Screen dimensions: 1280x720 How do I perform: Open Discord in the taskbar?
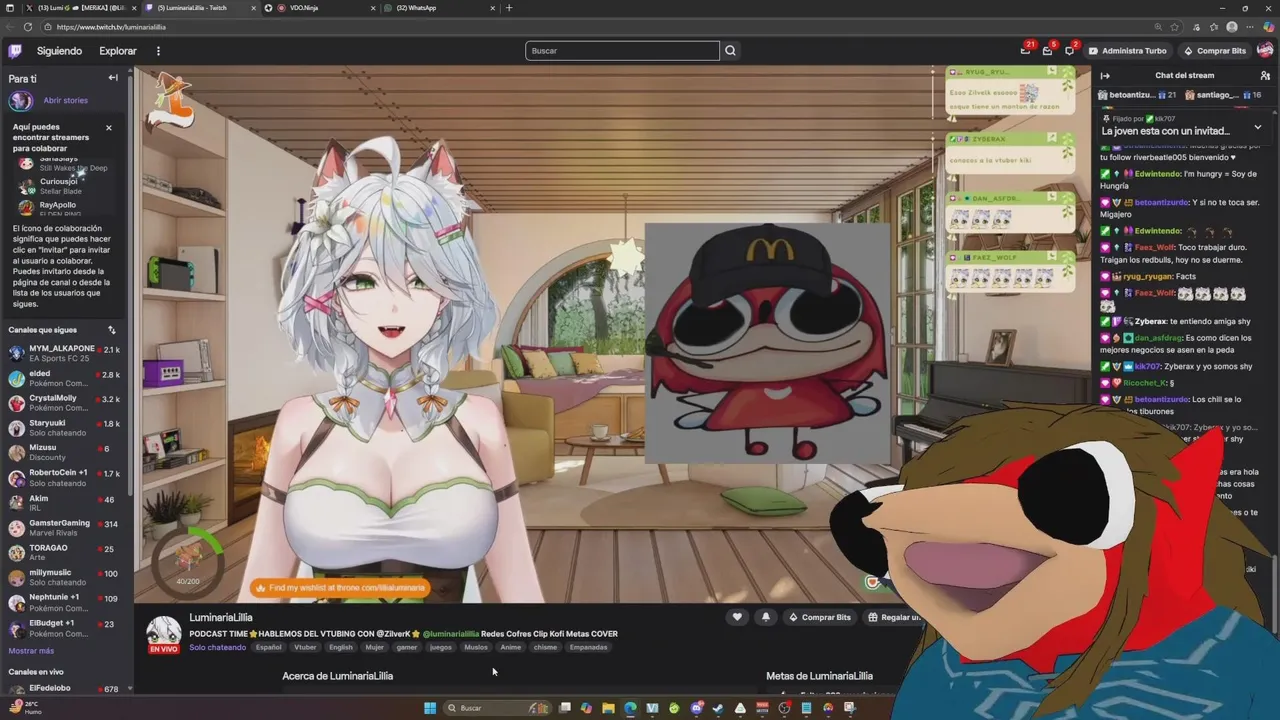tap(696, 708)
